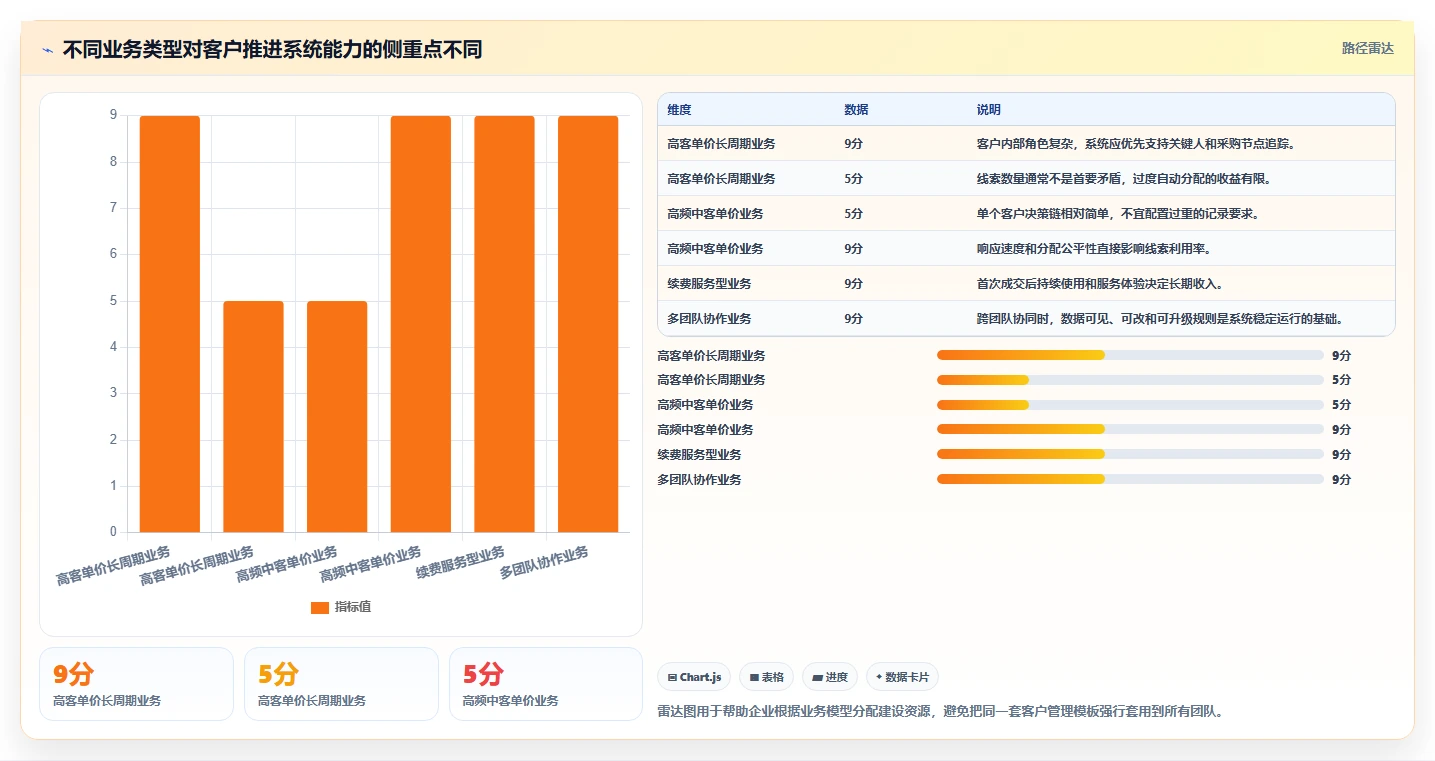Viewport: 1435px width, 761px height.
Task: Click the 多团队协作业务 bar in the chart
Action: [x=588, y=324]
